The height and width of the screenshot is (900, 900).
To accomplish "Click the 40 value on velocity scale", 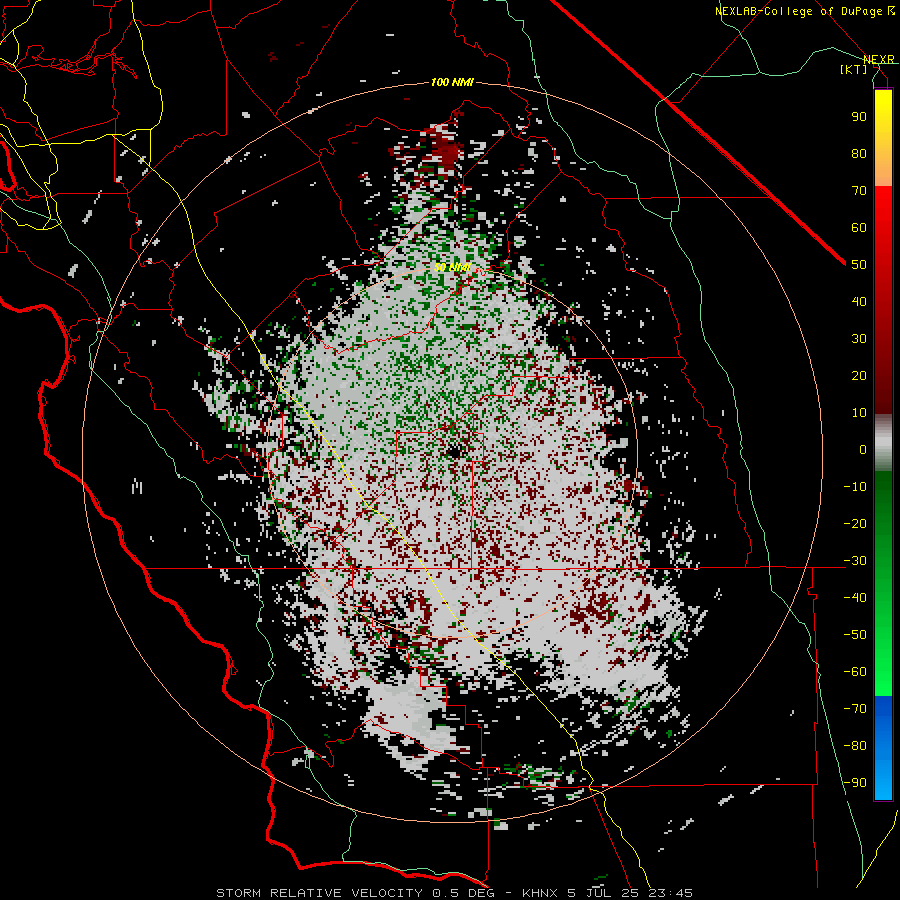I will tap(859, 301).
